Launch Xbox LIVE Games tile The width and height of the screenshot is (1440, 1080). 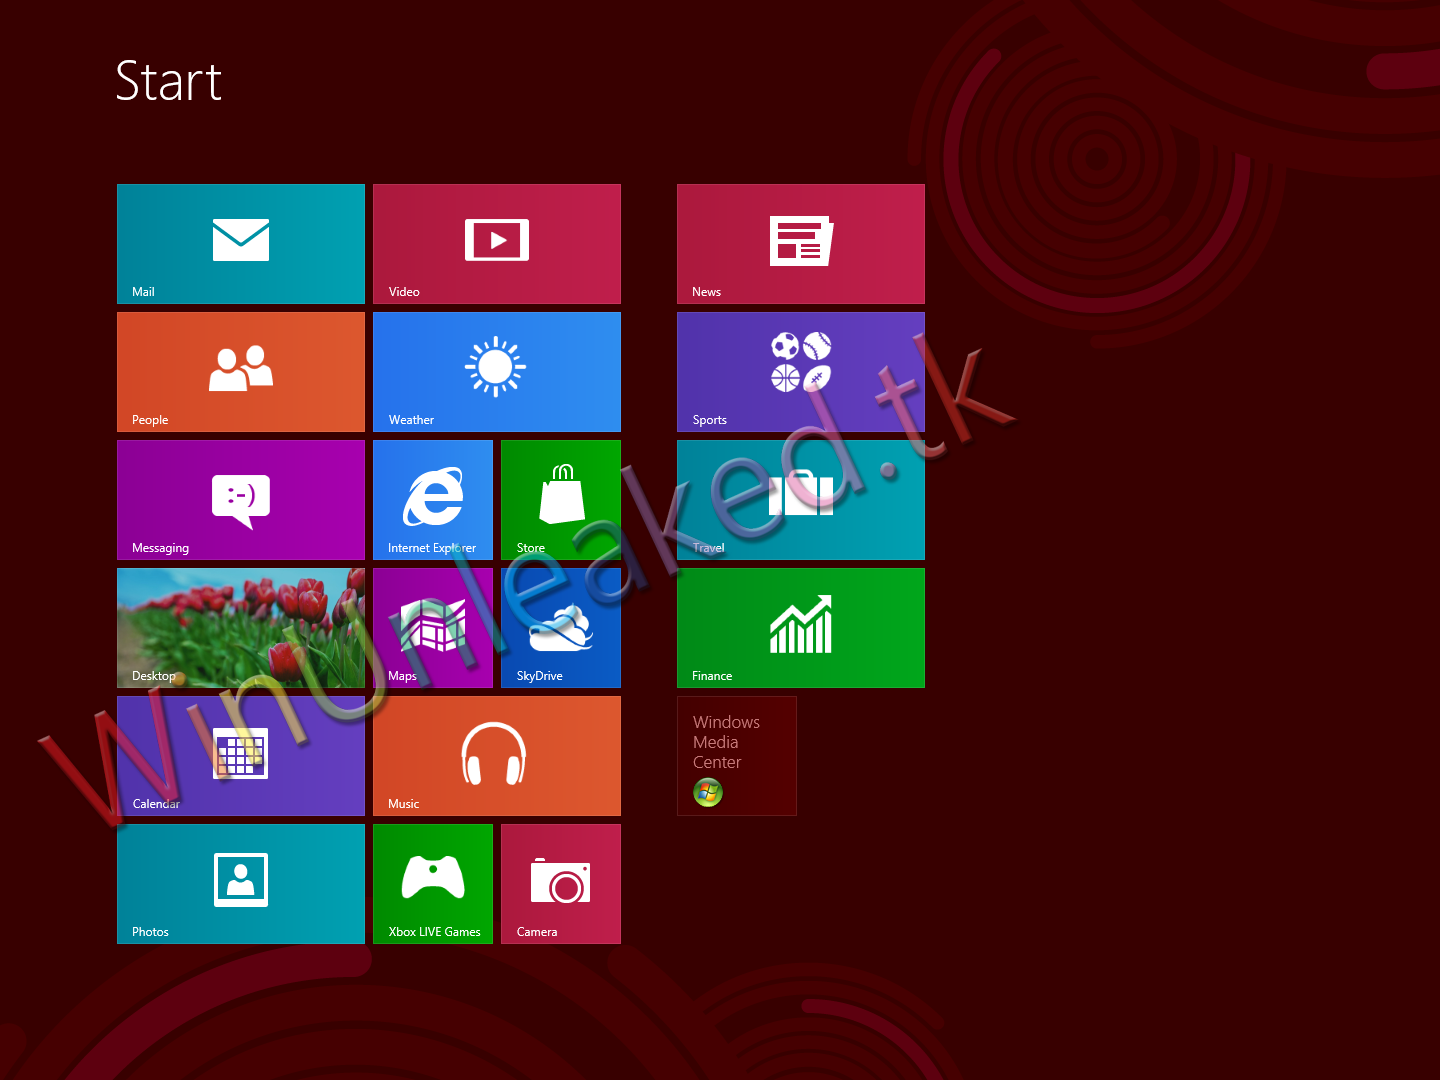pyautogui.click(x=433, y=884)
